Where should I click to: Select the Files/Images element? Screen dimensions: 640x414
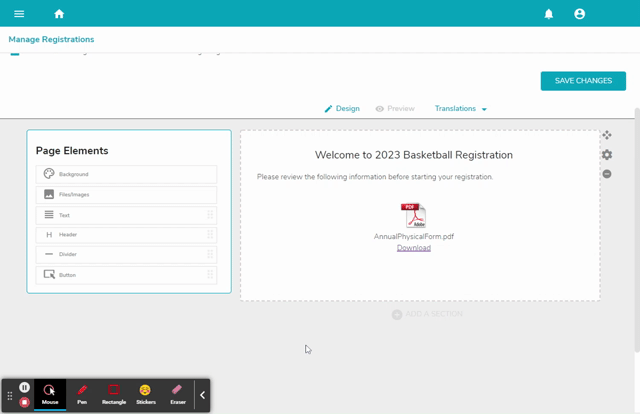tap(126, 195)
